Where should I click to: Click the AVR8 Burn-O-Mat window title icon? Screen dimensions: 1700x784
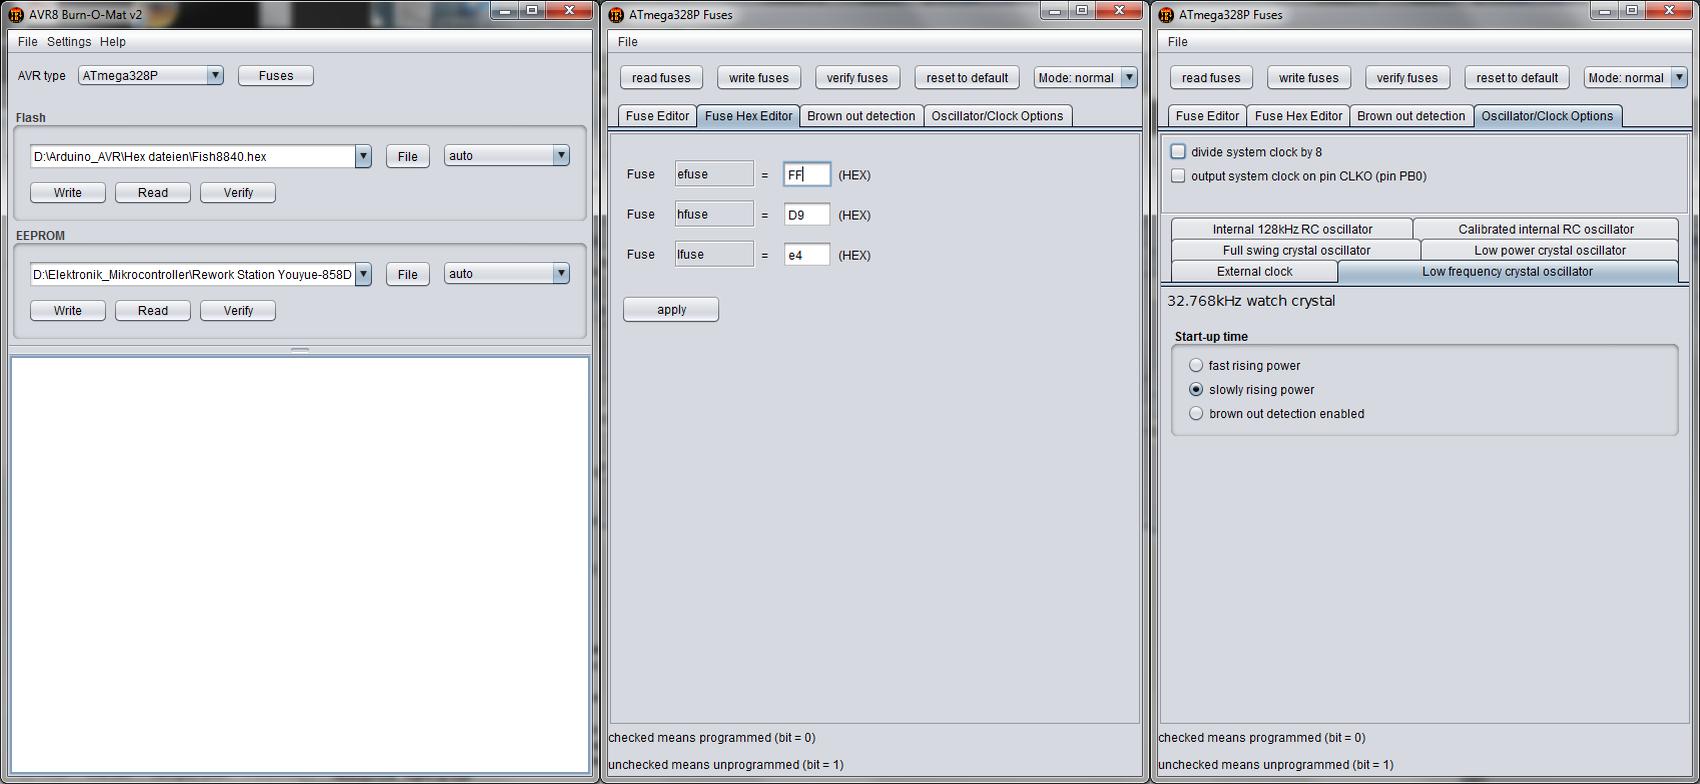click(x=16, y=14)
